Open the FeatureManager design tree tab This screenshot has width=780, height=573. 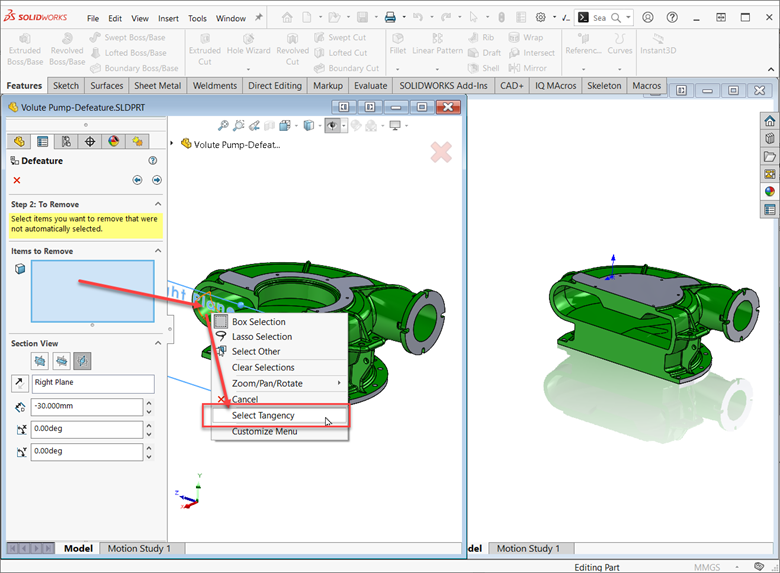[x=19, y=142]
